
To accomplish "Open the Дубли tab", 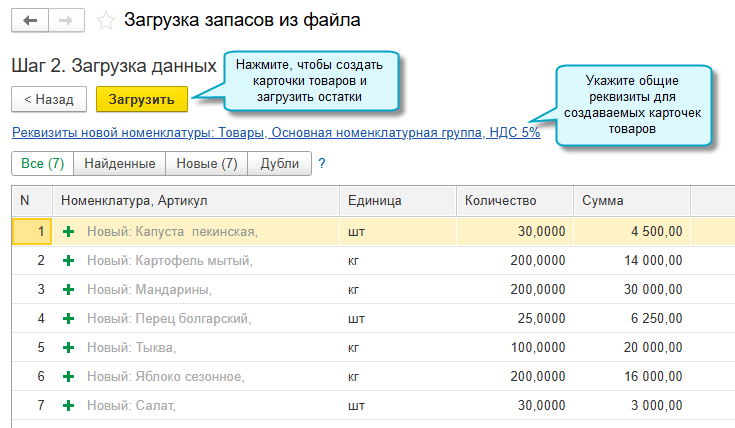I will click(x=279, y=163).
